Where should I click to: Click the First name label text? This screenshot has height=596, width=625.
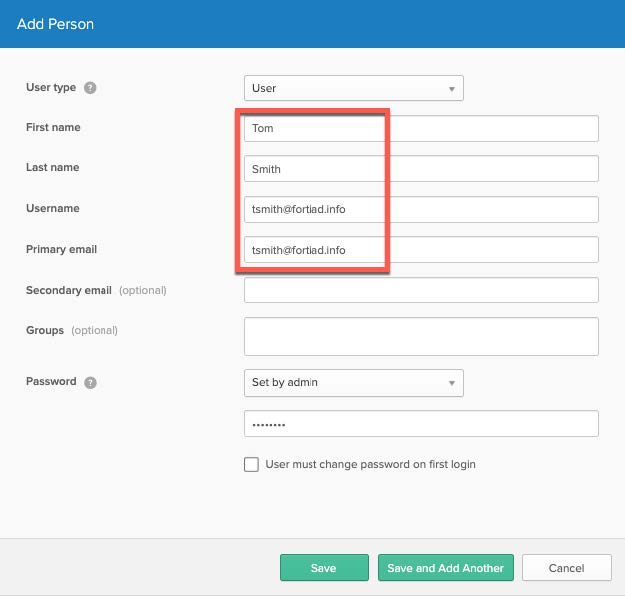[x=53, y=128]
